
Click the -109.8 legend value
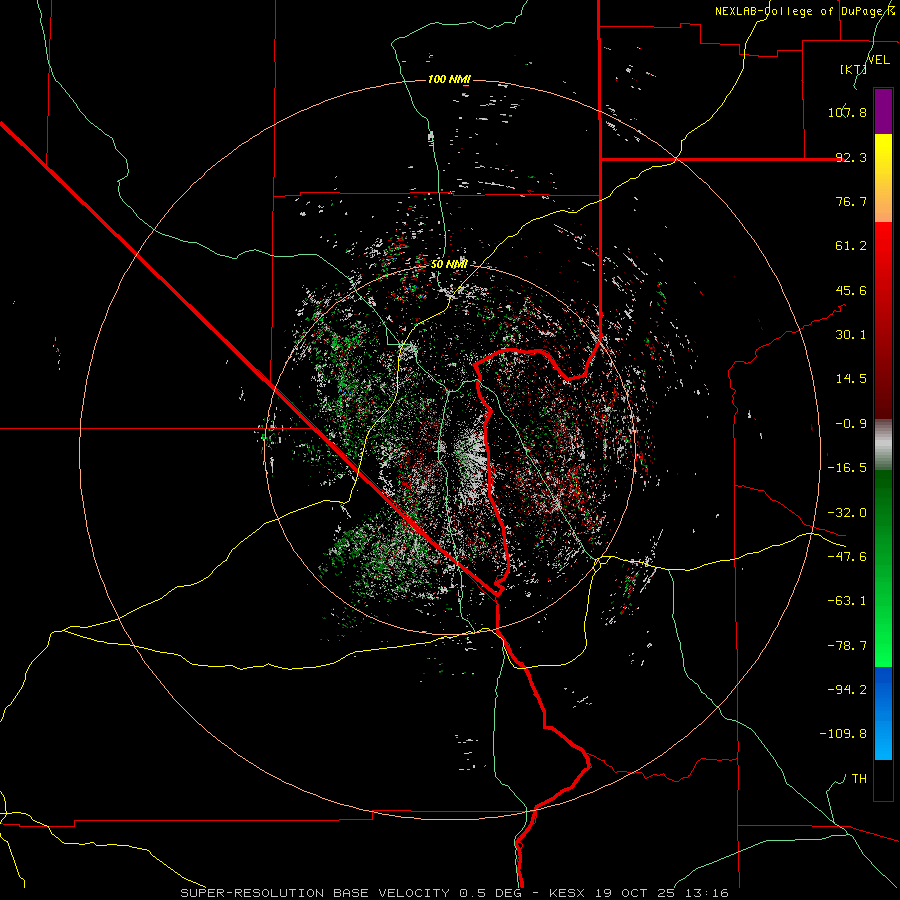(843, 734)
